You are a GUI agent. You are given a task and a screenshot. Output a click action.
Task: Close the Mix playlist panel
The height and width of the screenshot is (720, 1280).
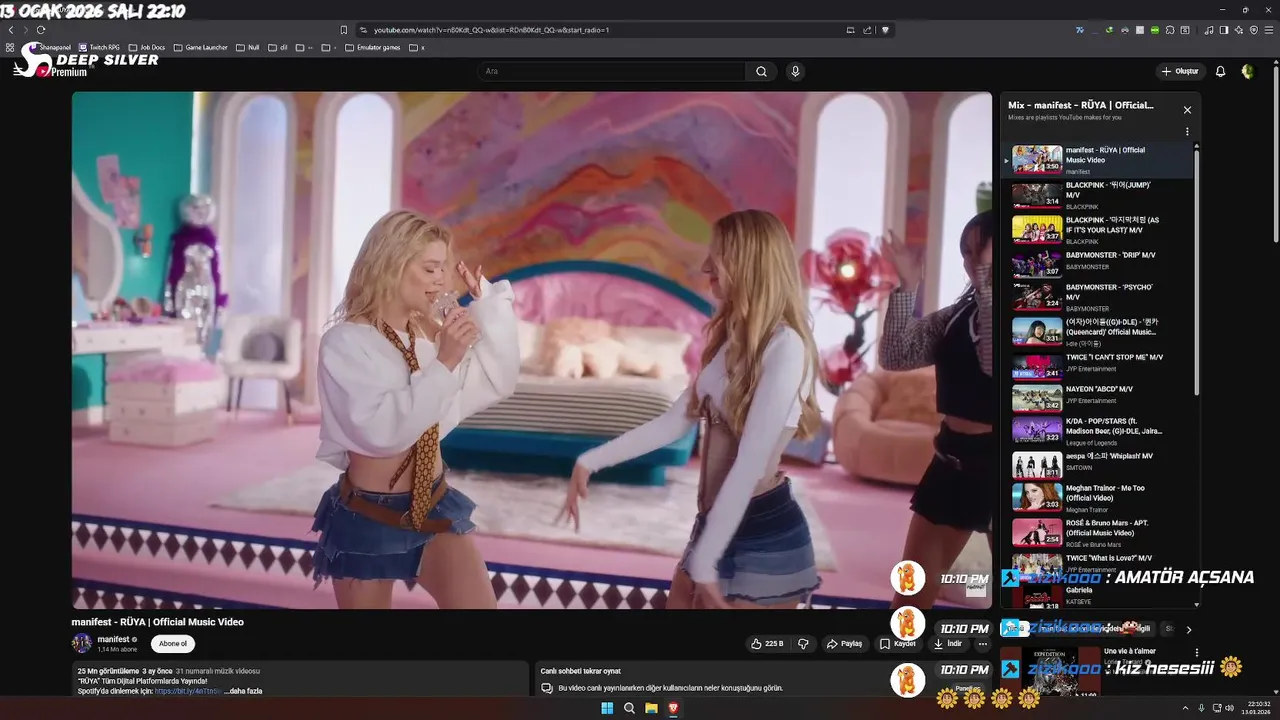pyautogui.click(x=1187, y=110)
